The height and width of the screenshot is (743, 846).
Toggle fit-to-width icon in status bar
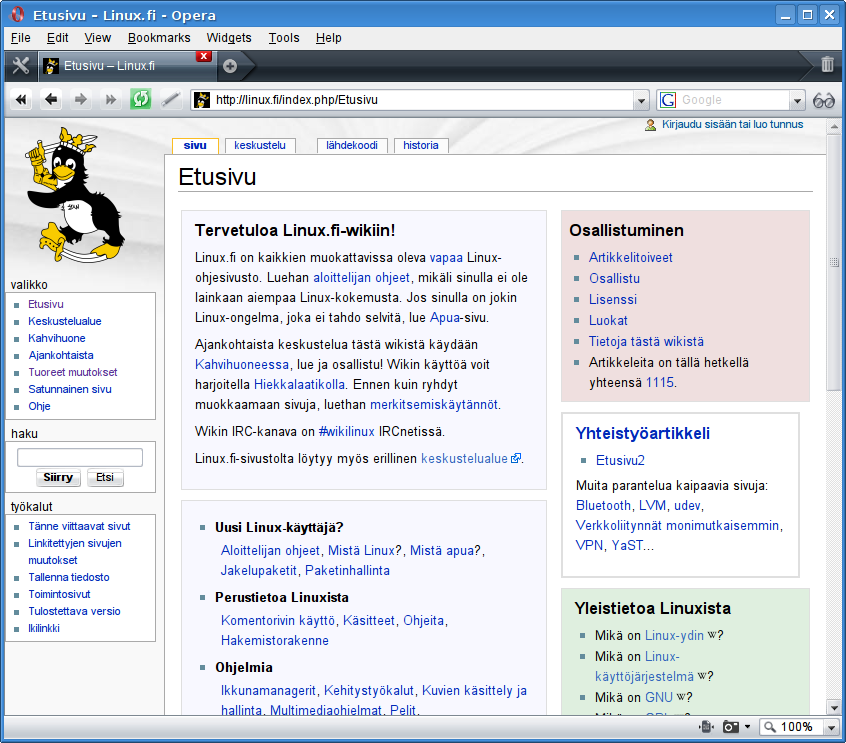click(706, 727)
